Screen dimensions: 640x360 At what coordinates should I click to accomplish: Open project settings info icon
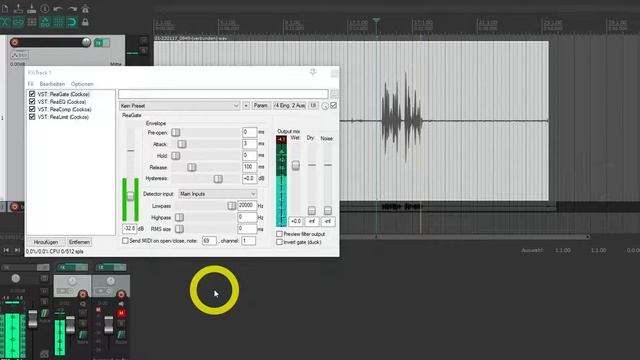pos(45,8)
